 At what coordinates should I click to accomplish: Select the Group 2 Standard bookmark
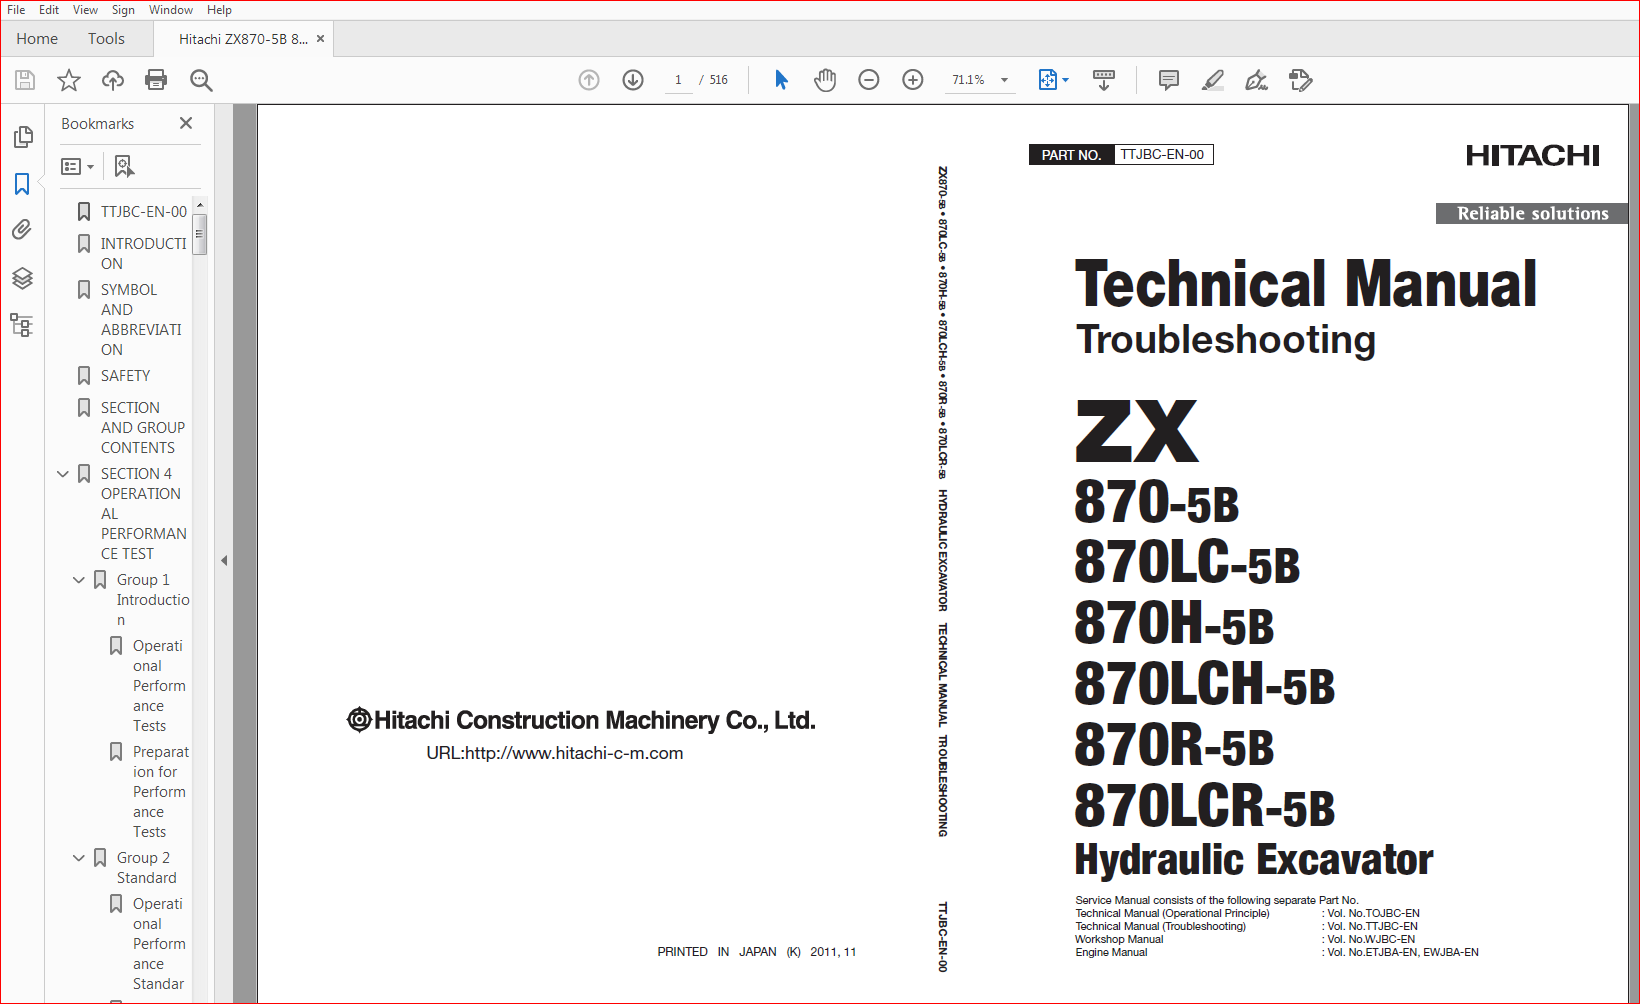[x=146, y=868]
